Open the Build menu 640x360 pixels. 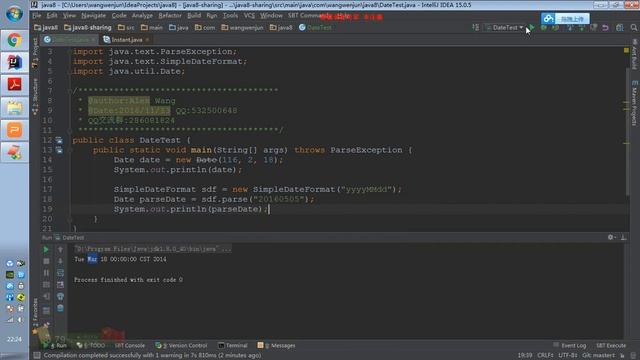click(194, 16)
